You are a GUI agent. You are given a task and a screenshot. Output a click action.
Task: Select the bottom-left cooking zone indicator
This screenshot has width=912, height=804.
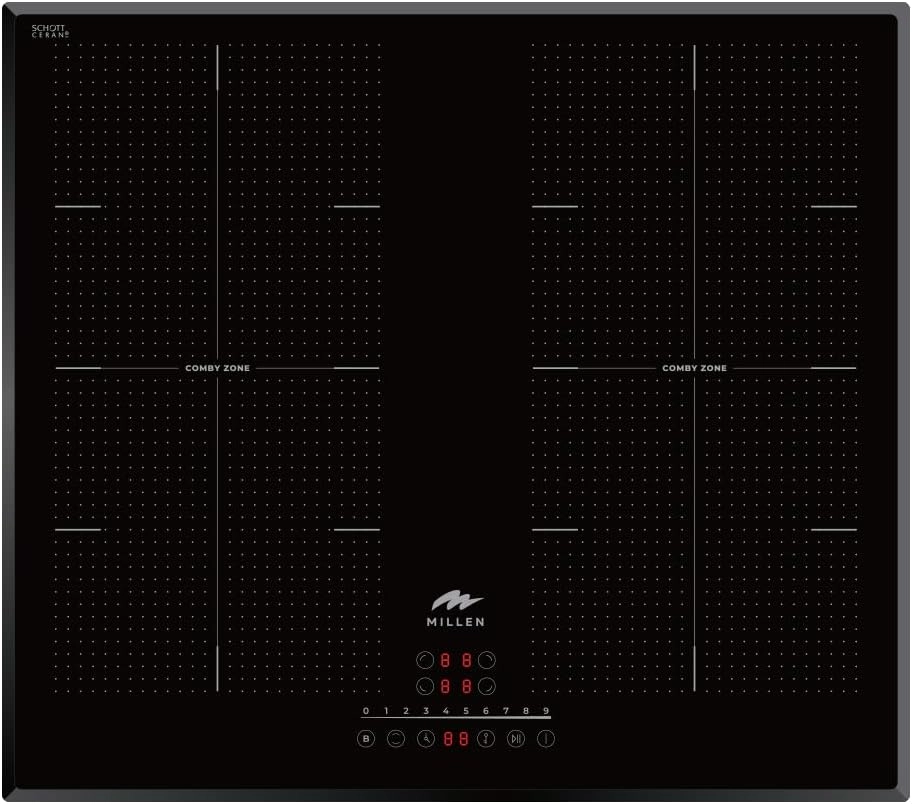(425, 685)
